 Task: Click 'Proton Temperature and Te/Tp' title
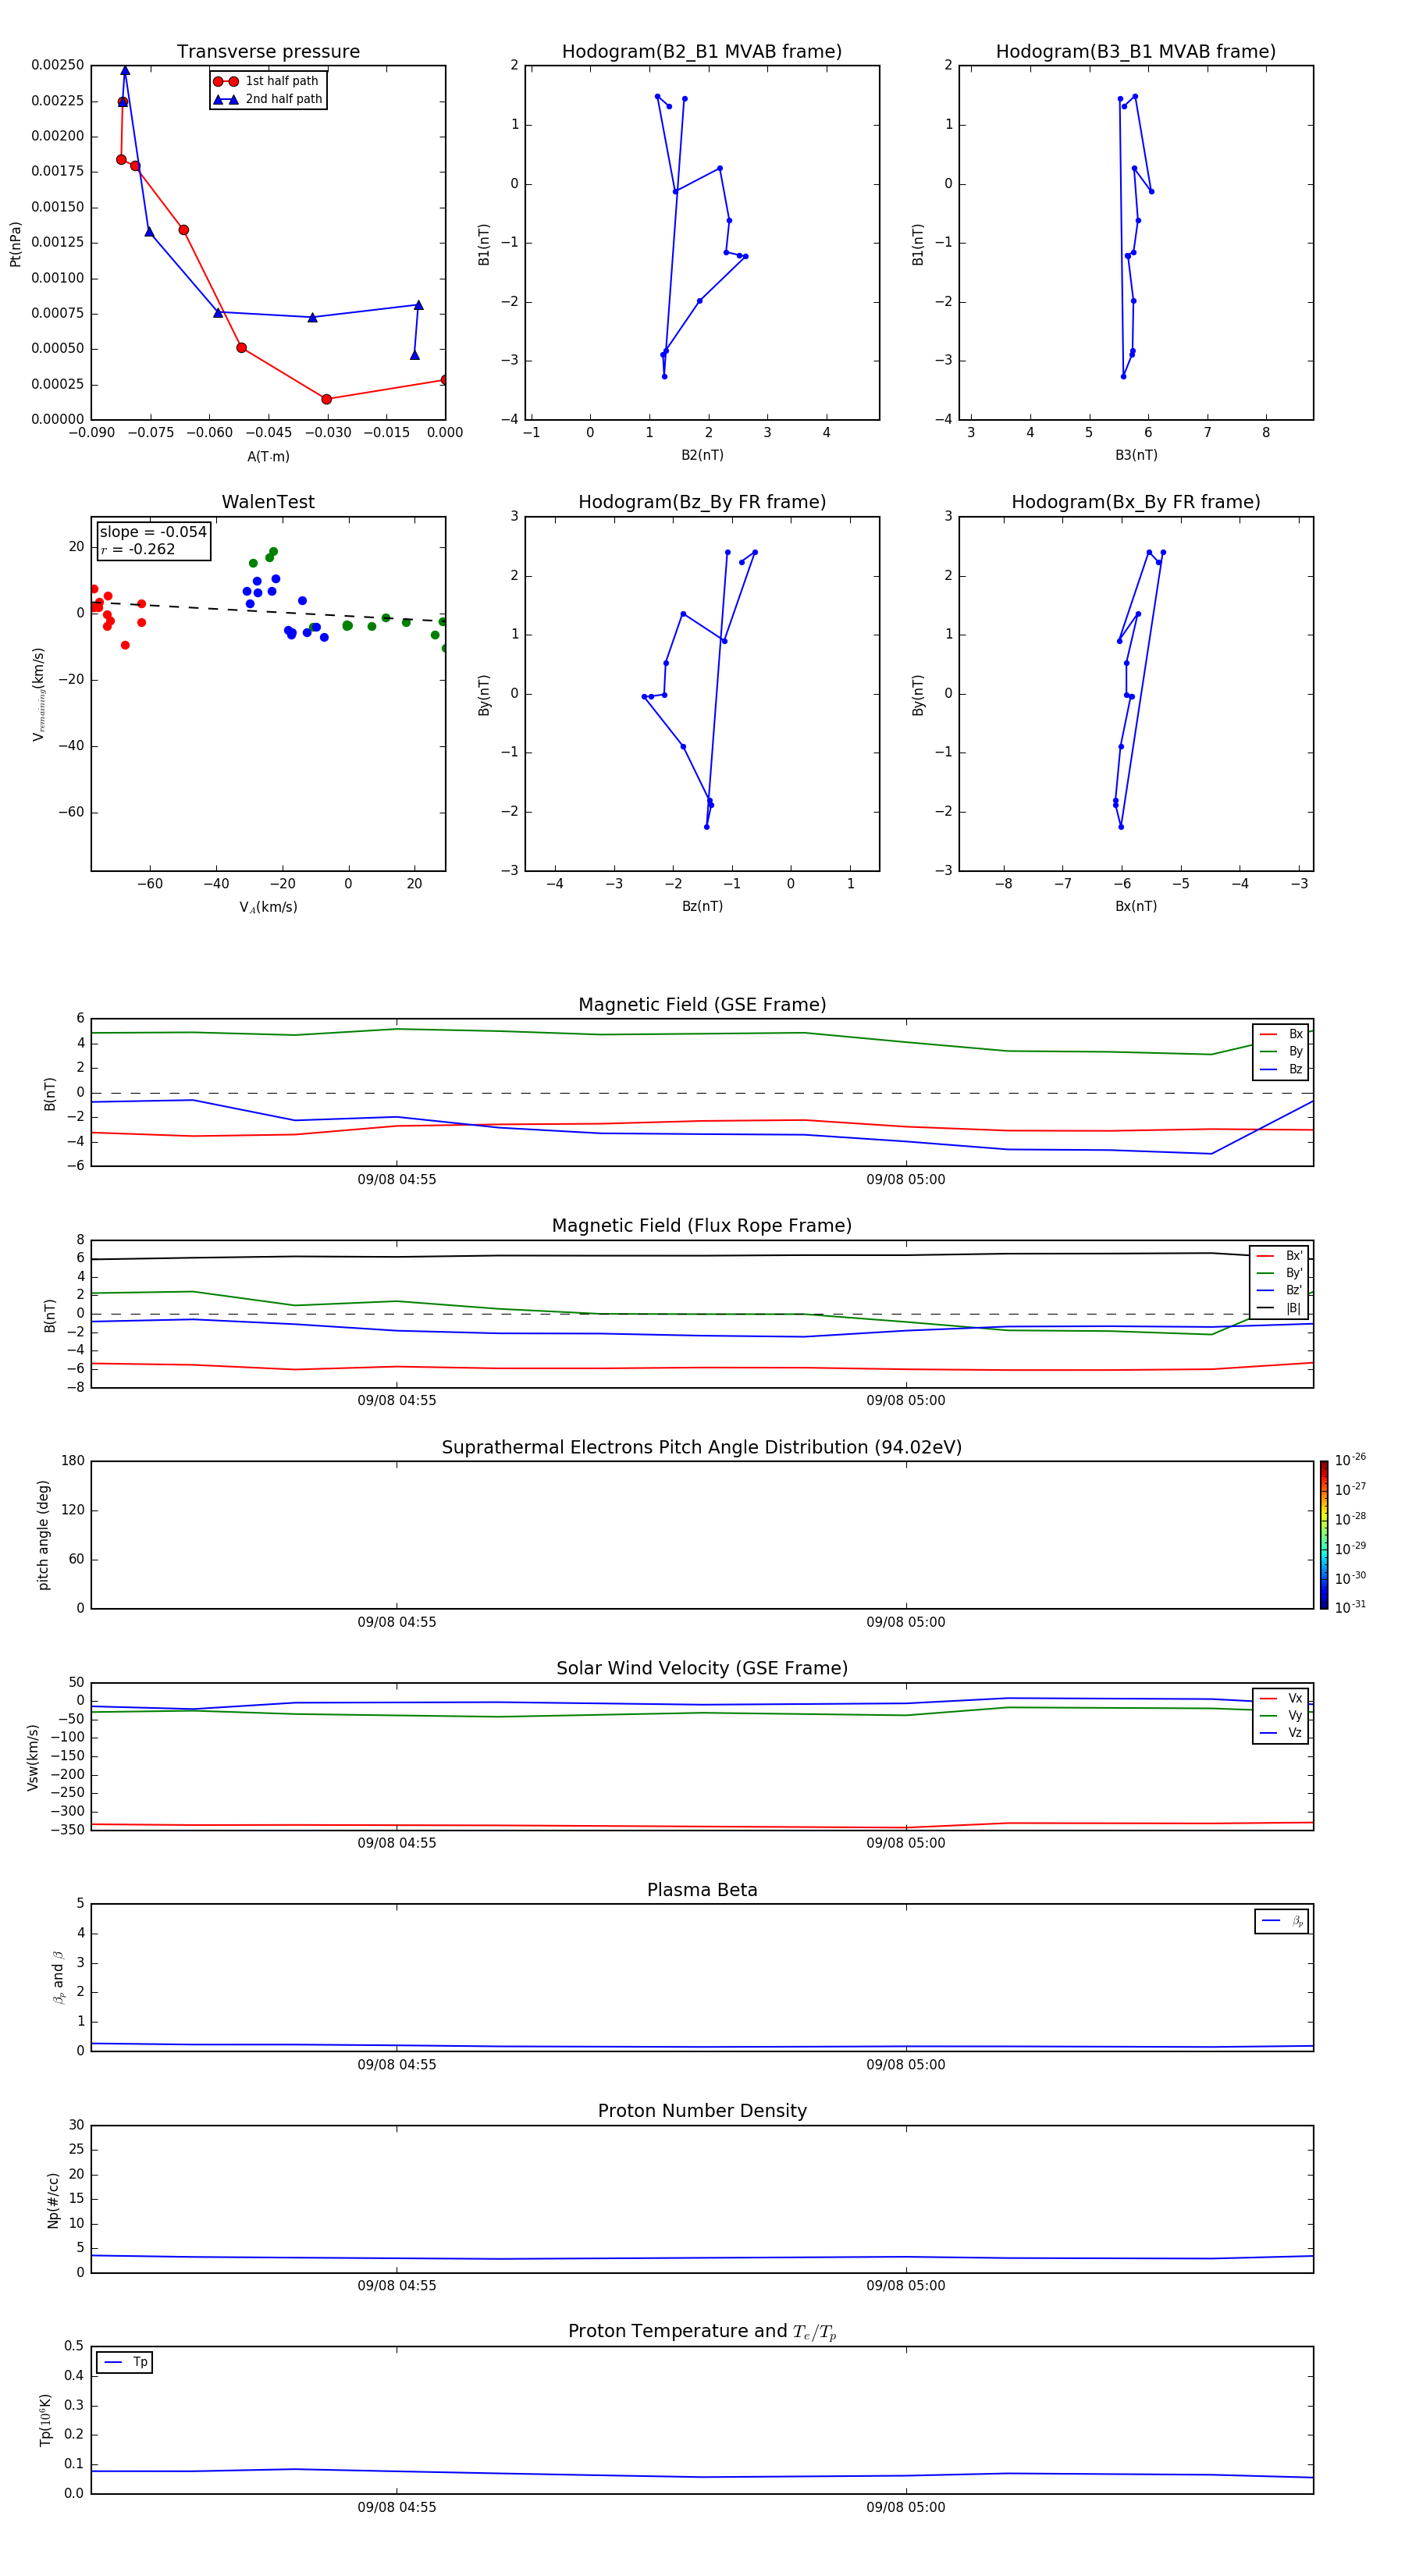pos(702,2332)
